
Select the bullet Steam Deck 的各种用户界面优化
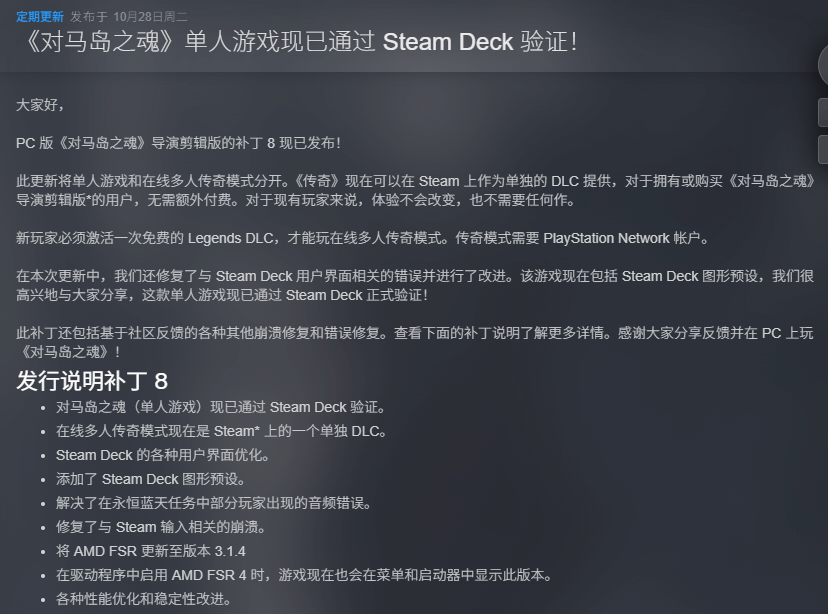[163, 455]
